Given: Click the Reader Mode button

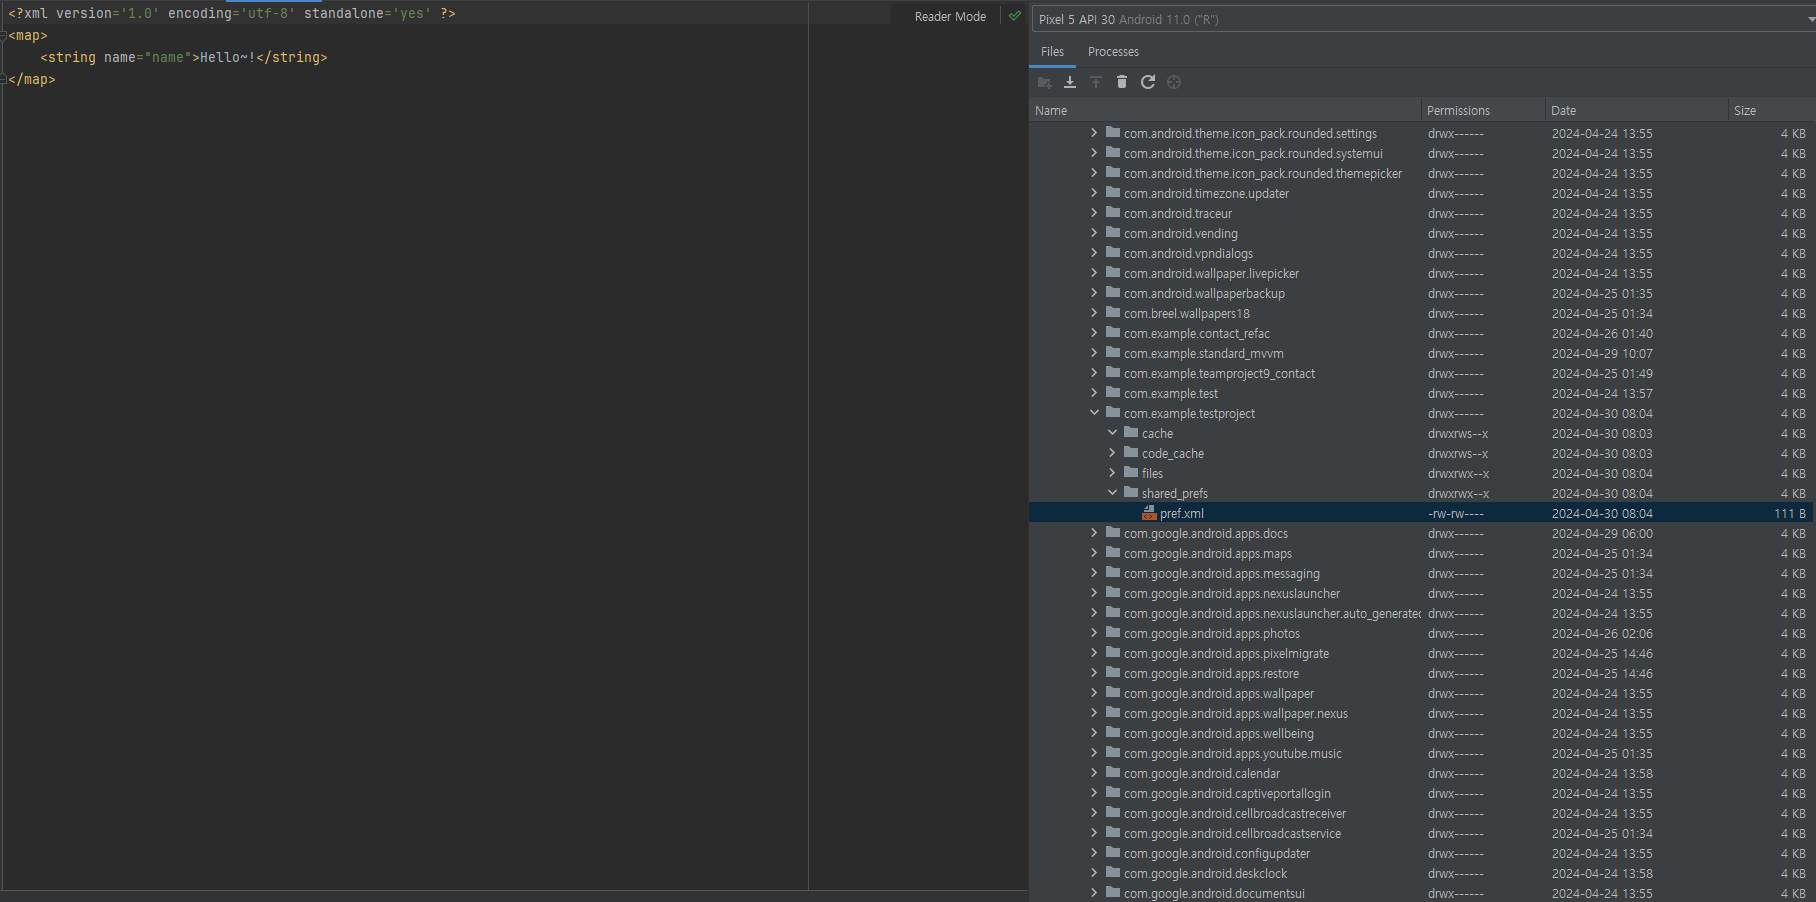Looking at the screenshot, I should click(950, 17).
